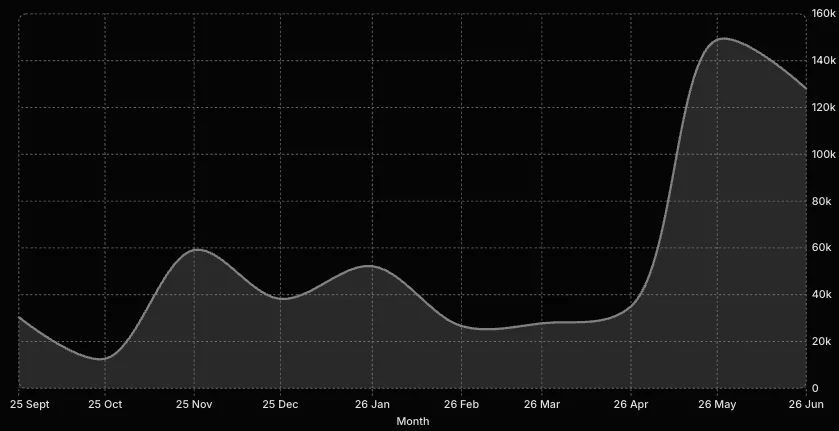Click the '160k' y-axis value

click(x=823, y=13)
